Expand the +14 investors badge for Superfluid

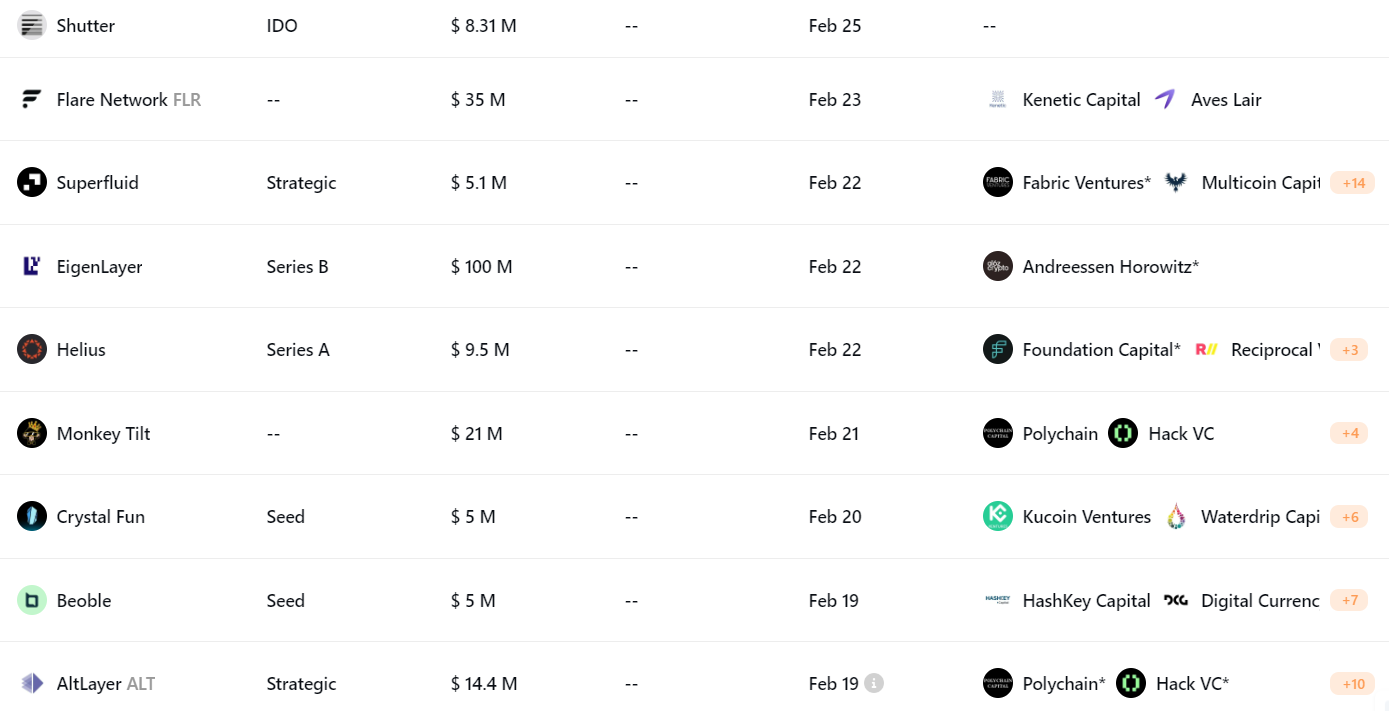(1354, 183)
